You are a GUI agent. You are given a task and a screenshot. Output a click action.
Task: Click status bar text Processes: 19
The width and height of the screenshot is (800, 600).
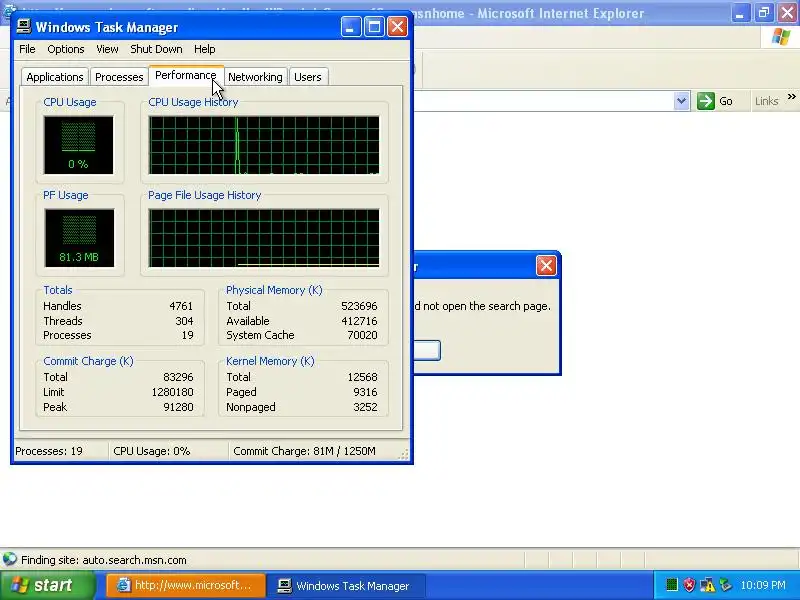pos(49,451)
